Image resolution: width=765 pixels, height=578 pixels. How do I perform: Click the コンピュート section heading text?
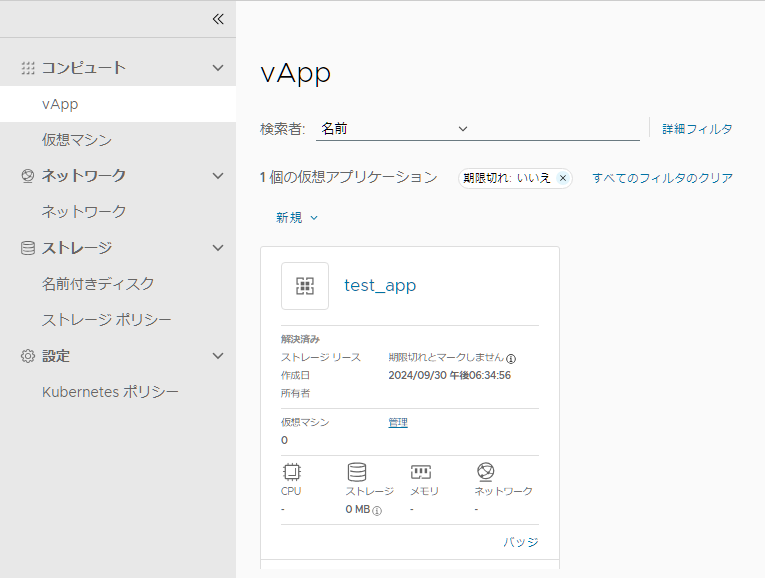pos(83,68)
